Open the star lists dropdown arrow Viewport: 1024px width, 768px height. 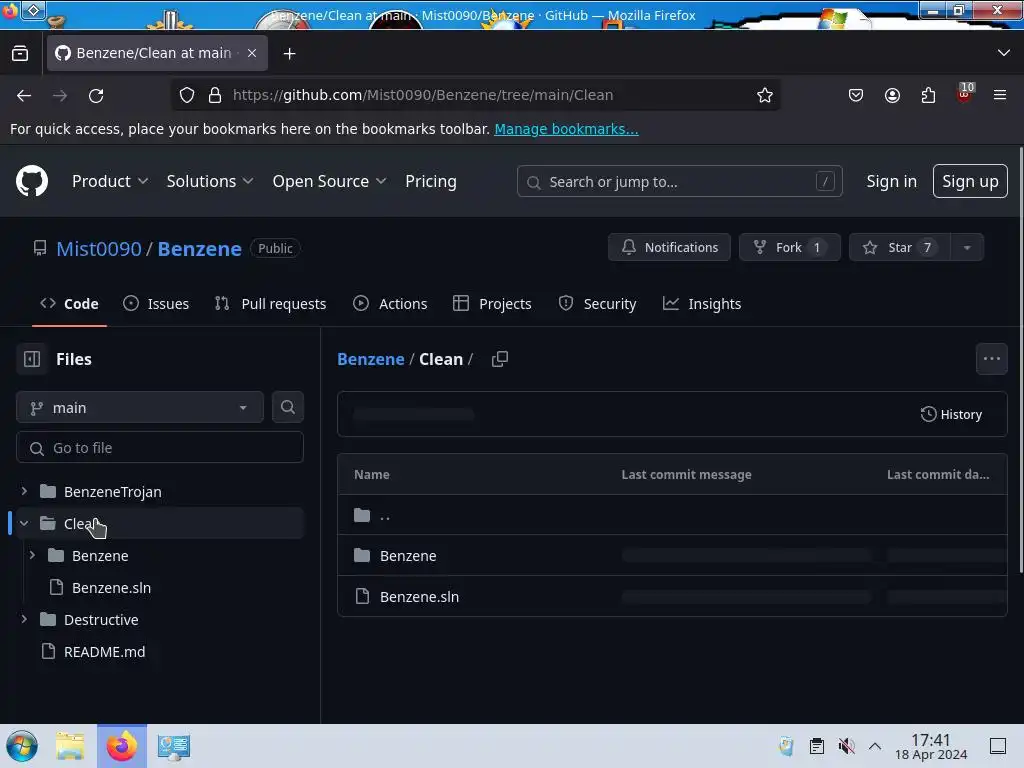[x=967, y=248]
